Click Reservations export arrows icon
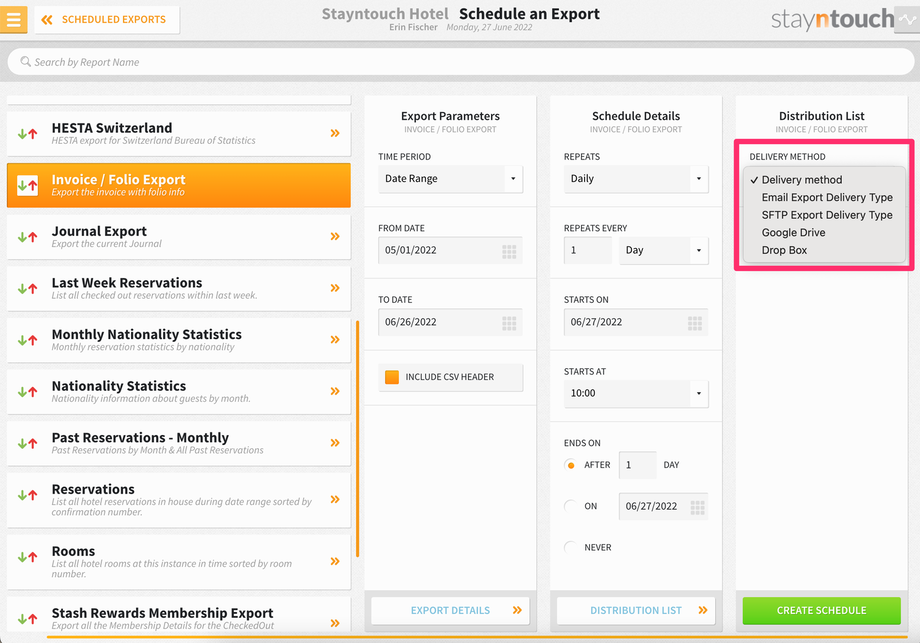Image resolution: width=920 pixels, height=643 pixels. click(28, 495)
